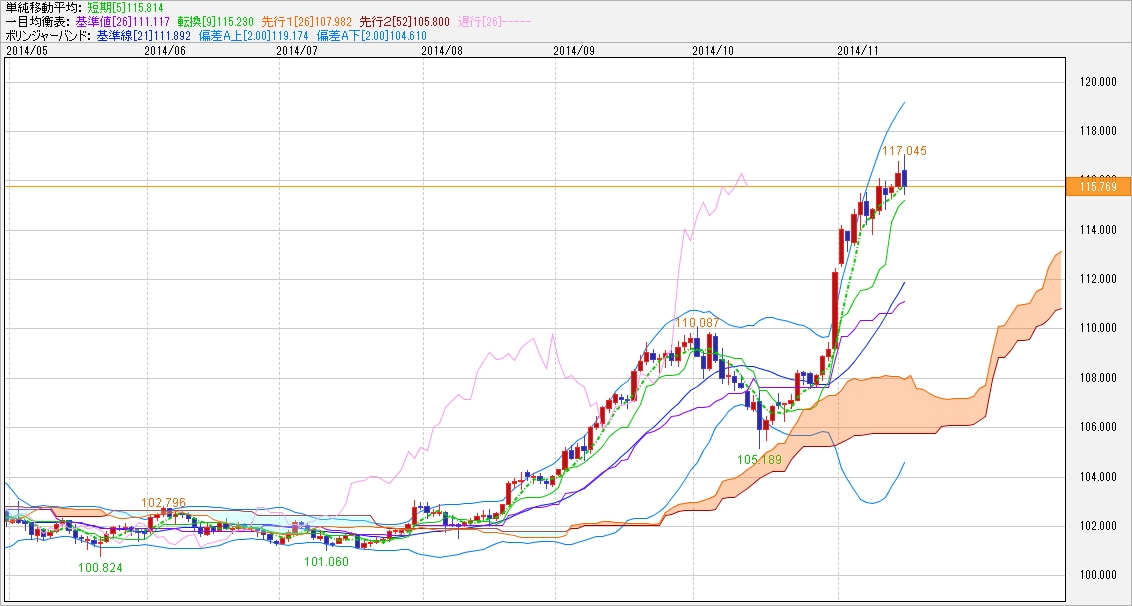This screenshot has height=606, width=1132.
Task: Click the 110.087 peak price label
Action: (696, 323)
